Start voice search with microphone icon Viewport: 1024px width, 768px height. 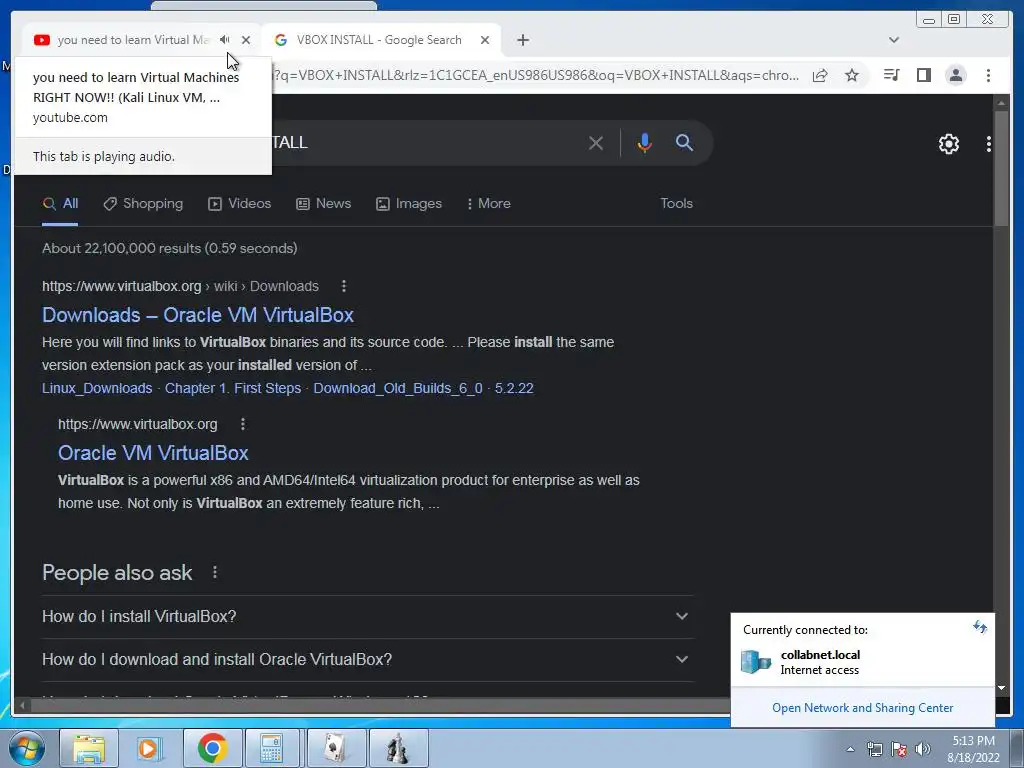point(644,142)
